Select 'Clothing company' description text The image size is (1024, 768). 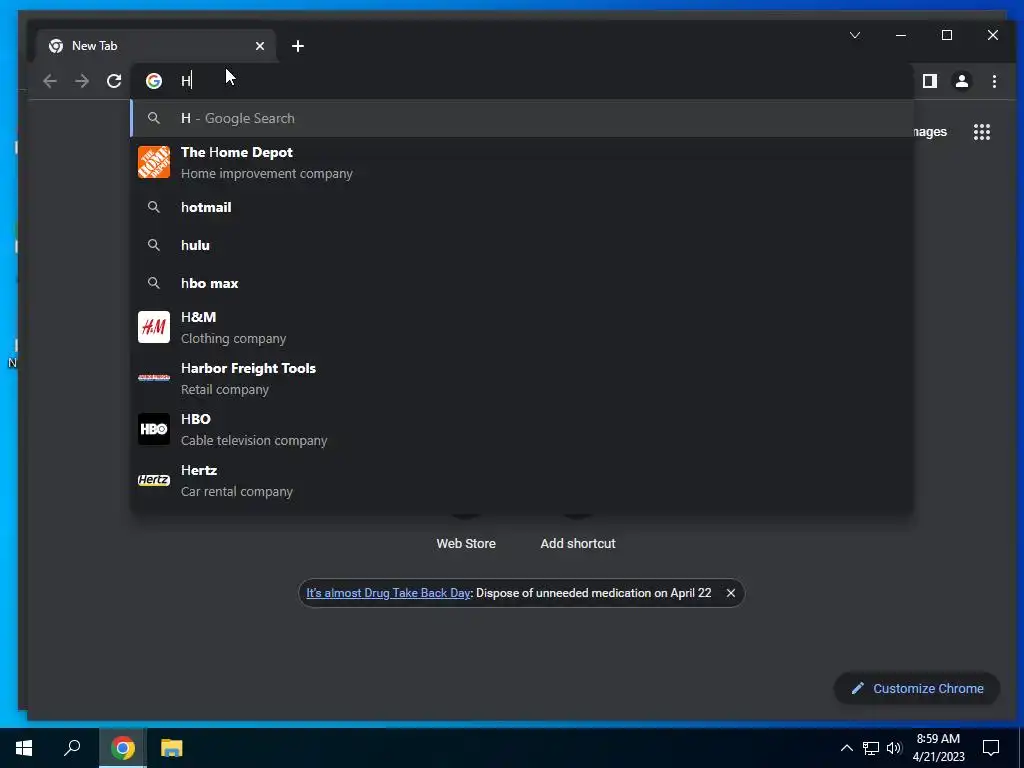click(x=233, y=338)
